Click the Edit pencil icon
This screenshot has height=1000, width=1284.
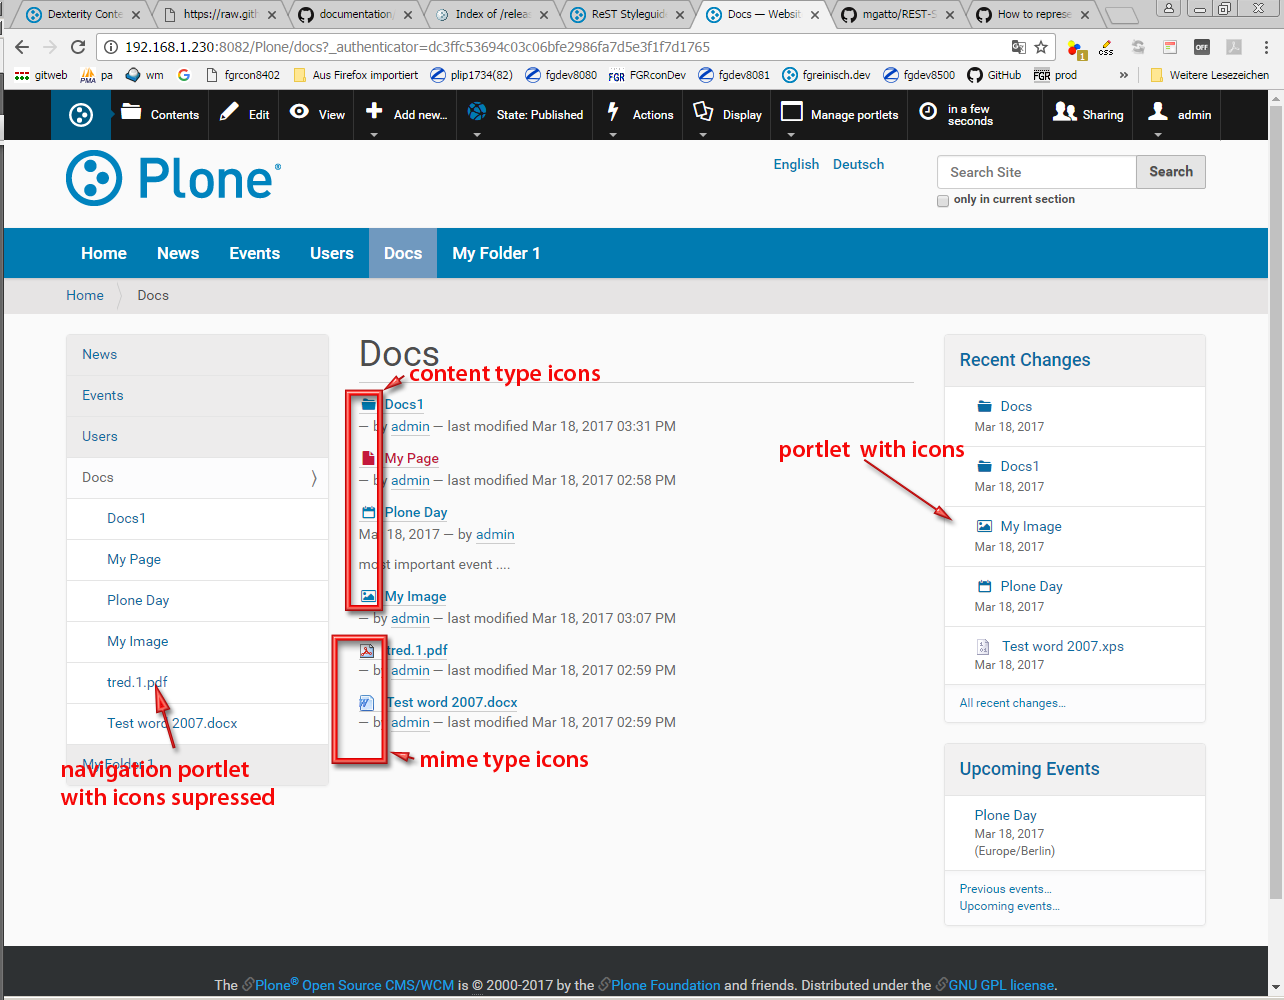(x=229, y=112)
